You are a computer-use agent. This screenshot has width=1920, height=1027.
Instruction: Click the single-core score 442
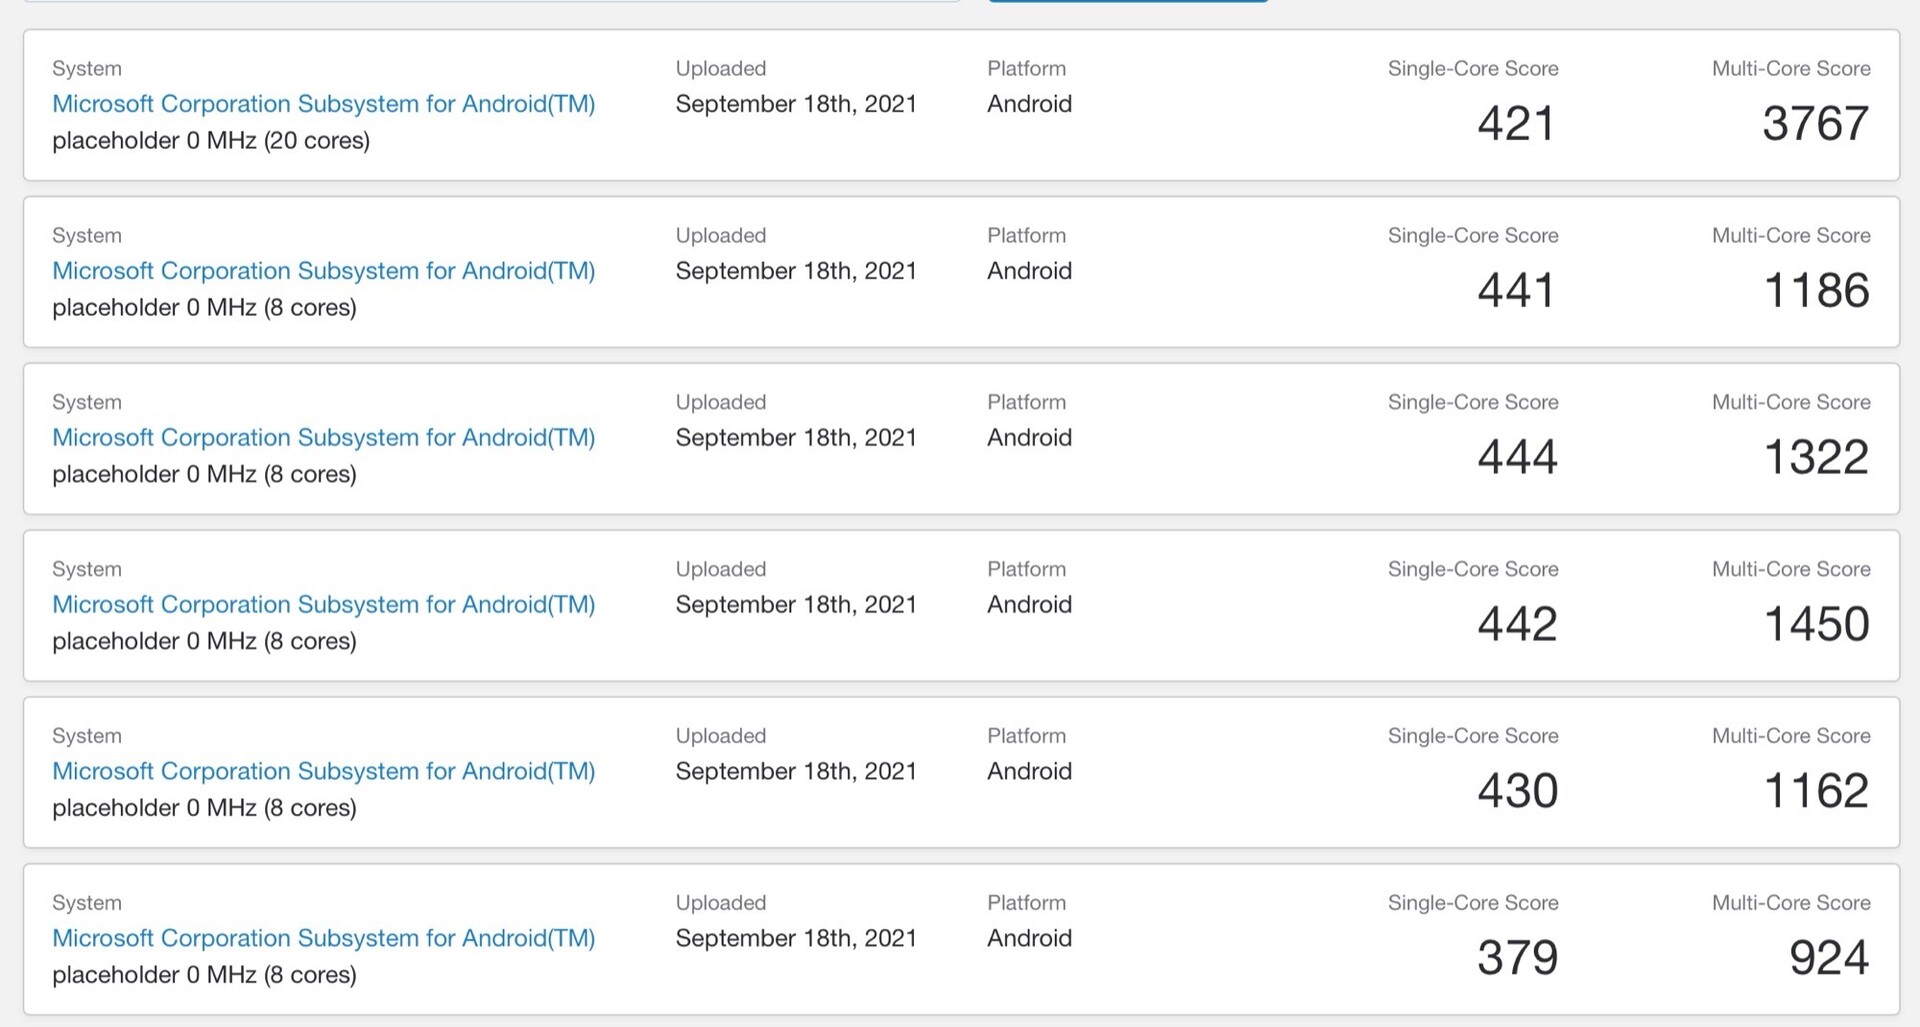tap(1517, 625)
